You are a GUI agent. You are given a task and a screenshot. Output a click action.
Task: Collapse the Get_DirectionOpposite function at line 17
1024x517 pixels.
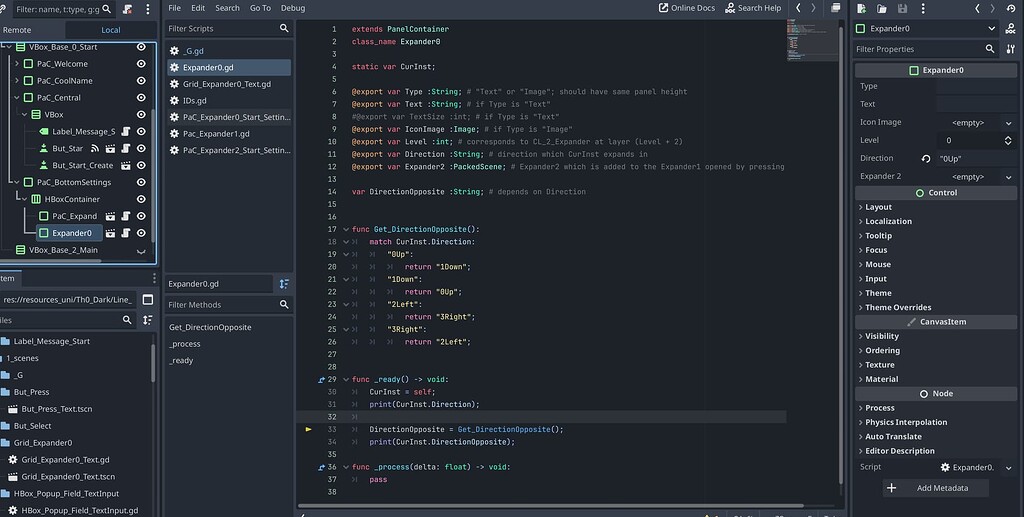click(346, 230)
